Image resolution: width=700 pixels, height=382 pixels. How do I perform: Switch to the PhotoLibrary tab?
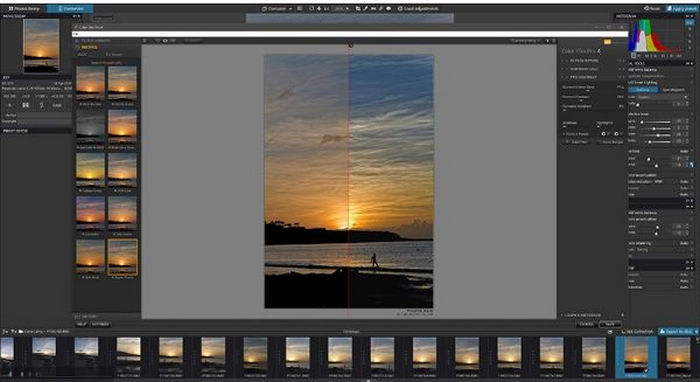(x=24, y=8)
